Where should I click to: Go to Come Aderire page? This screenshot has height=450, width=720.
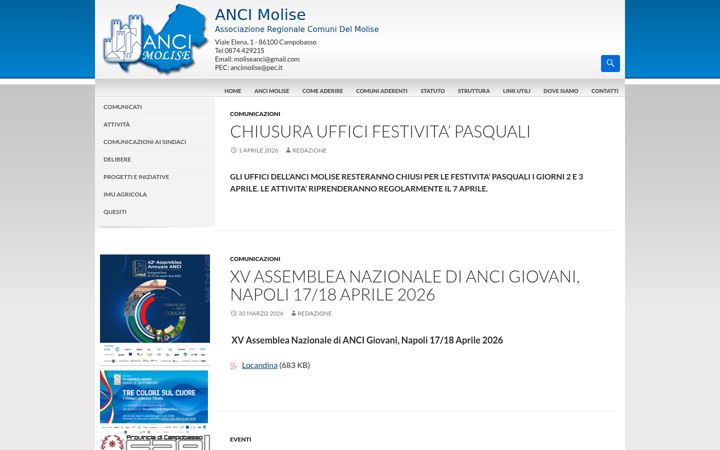pyautogui.click(x=322, y=91)
